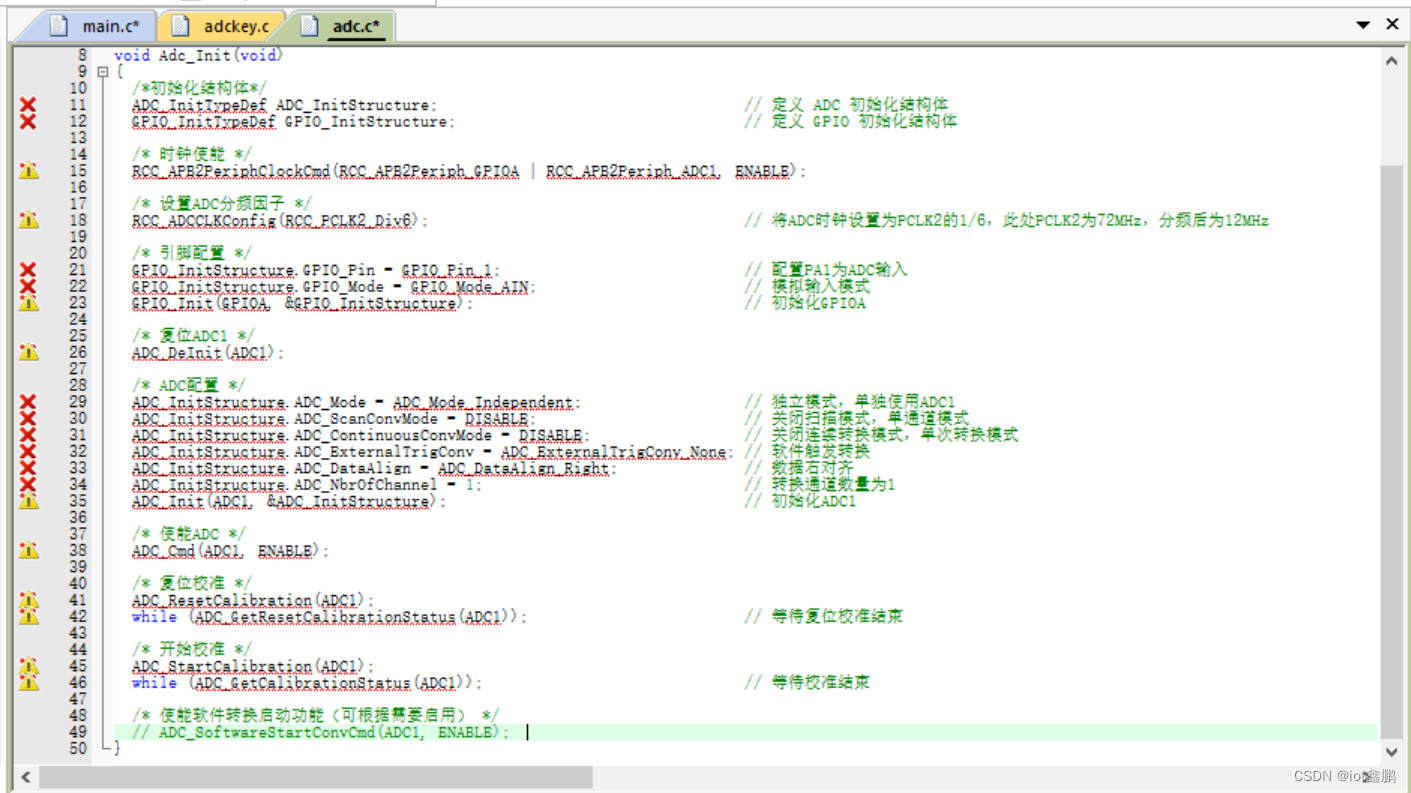
Task: Click the warning icon on line 15
Action: pyautogui.click(x=28, y=171)
